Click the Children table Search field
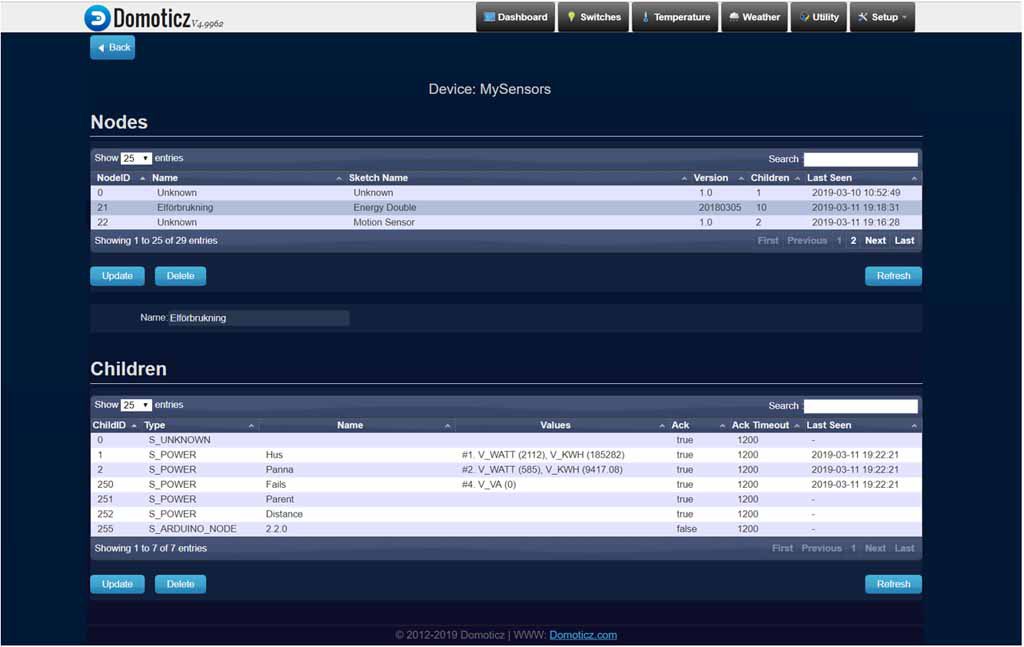The width and height of the screenshot is (1024, 647). click(x=861, y=406)
